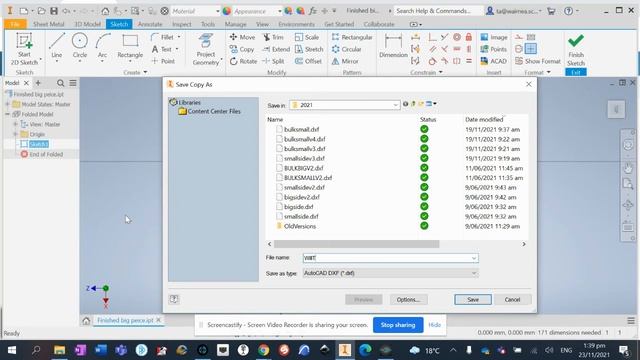Click Show Format tool
The image size is (640, 360).
538,61
